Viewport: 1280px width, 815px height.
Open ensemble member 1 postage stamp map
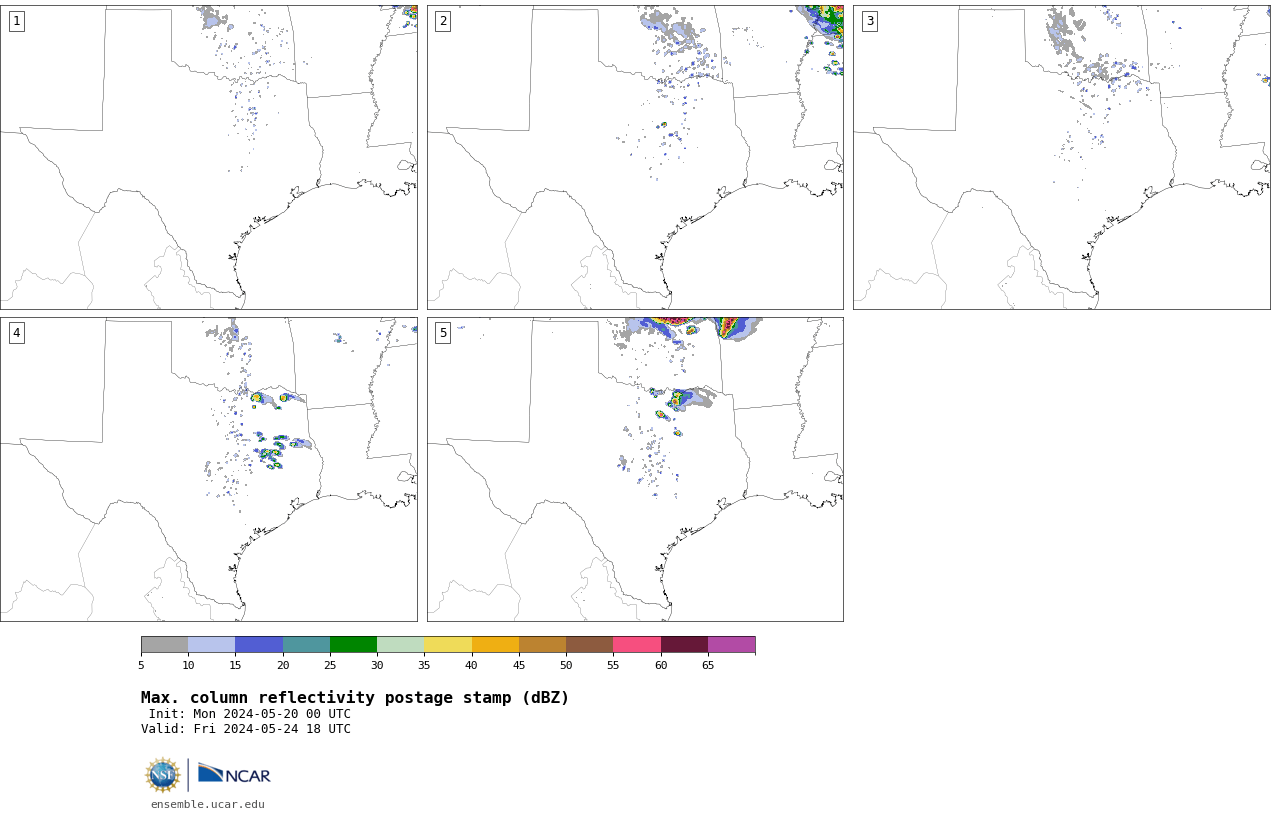208,157
